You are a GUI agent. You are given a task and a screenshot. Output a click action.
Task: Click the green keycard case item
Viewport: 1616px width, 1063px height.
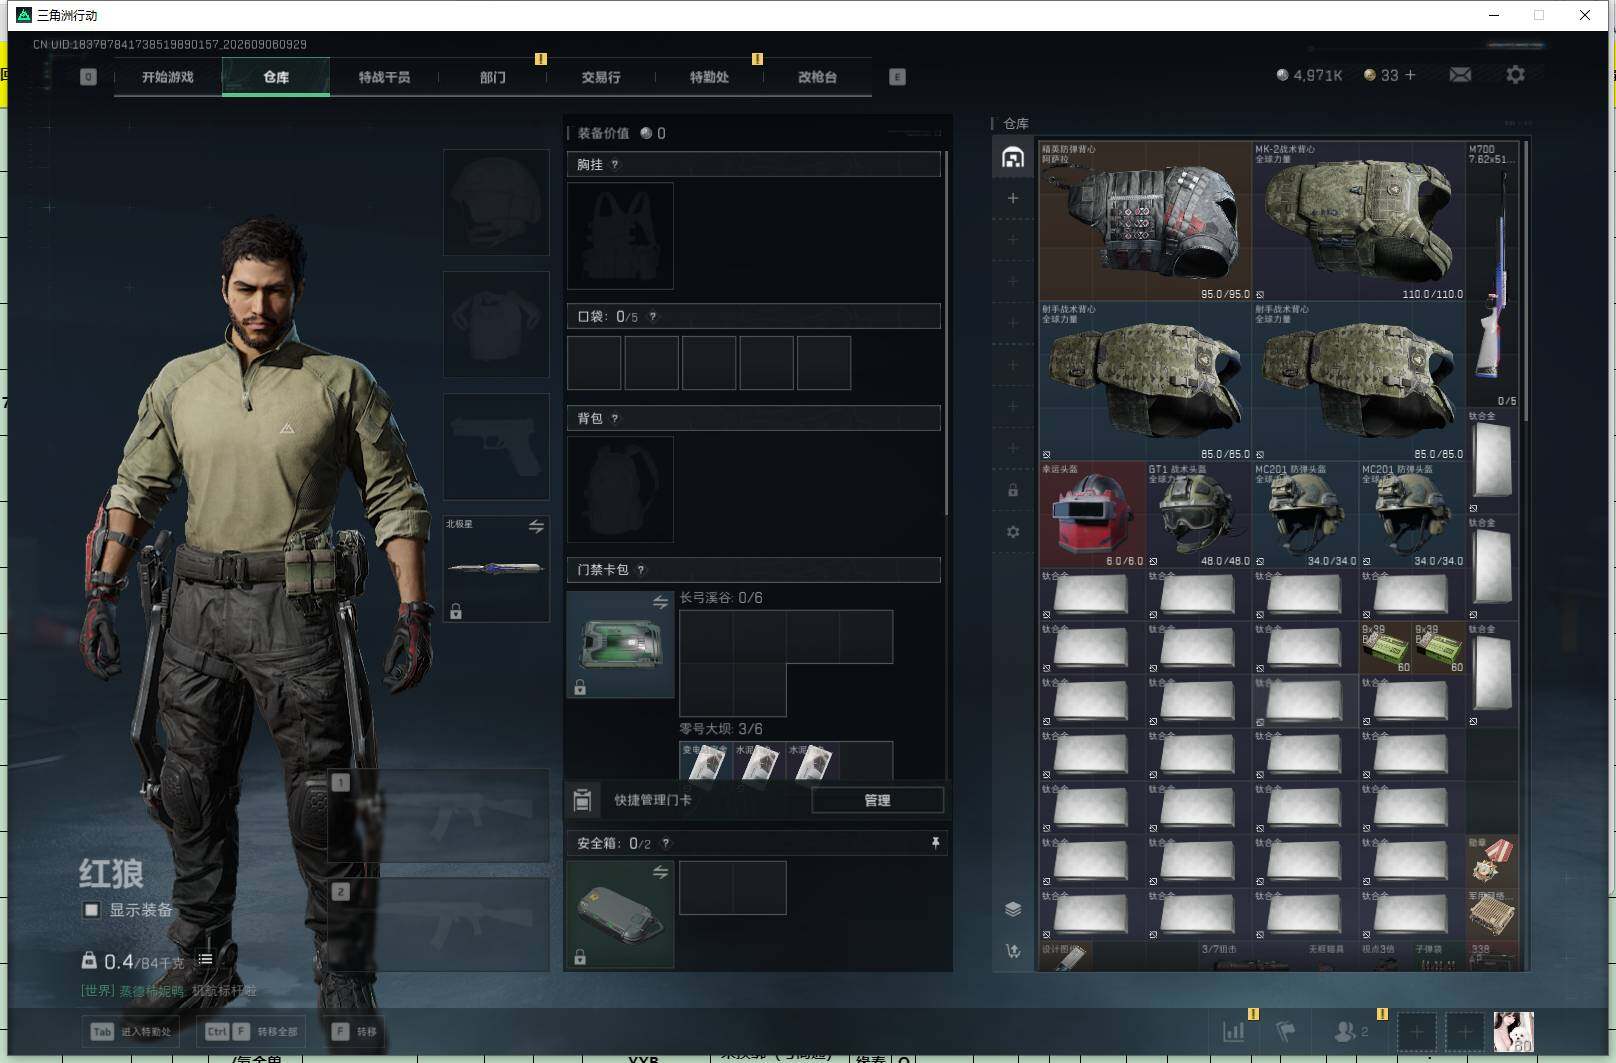[x=620, y=644]
